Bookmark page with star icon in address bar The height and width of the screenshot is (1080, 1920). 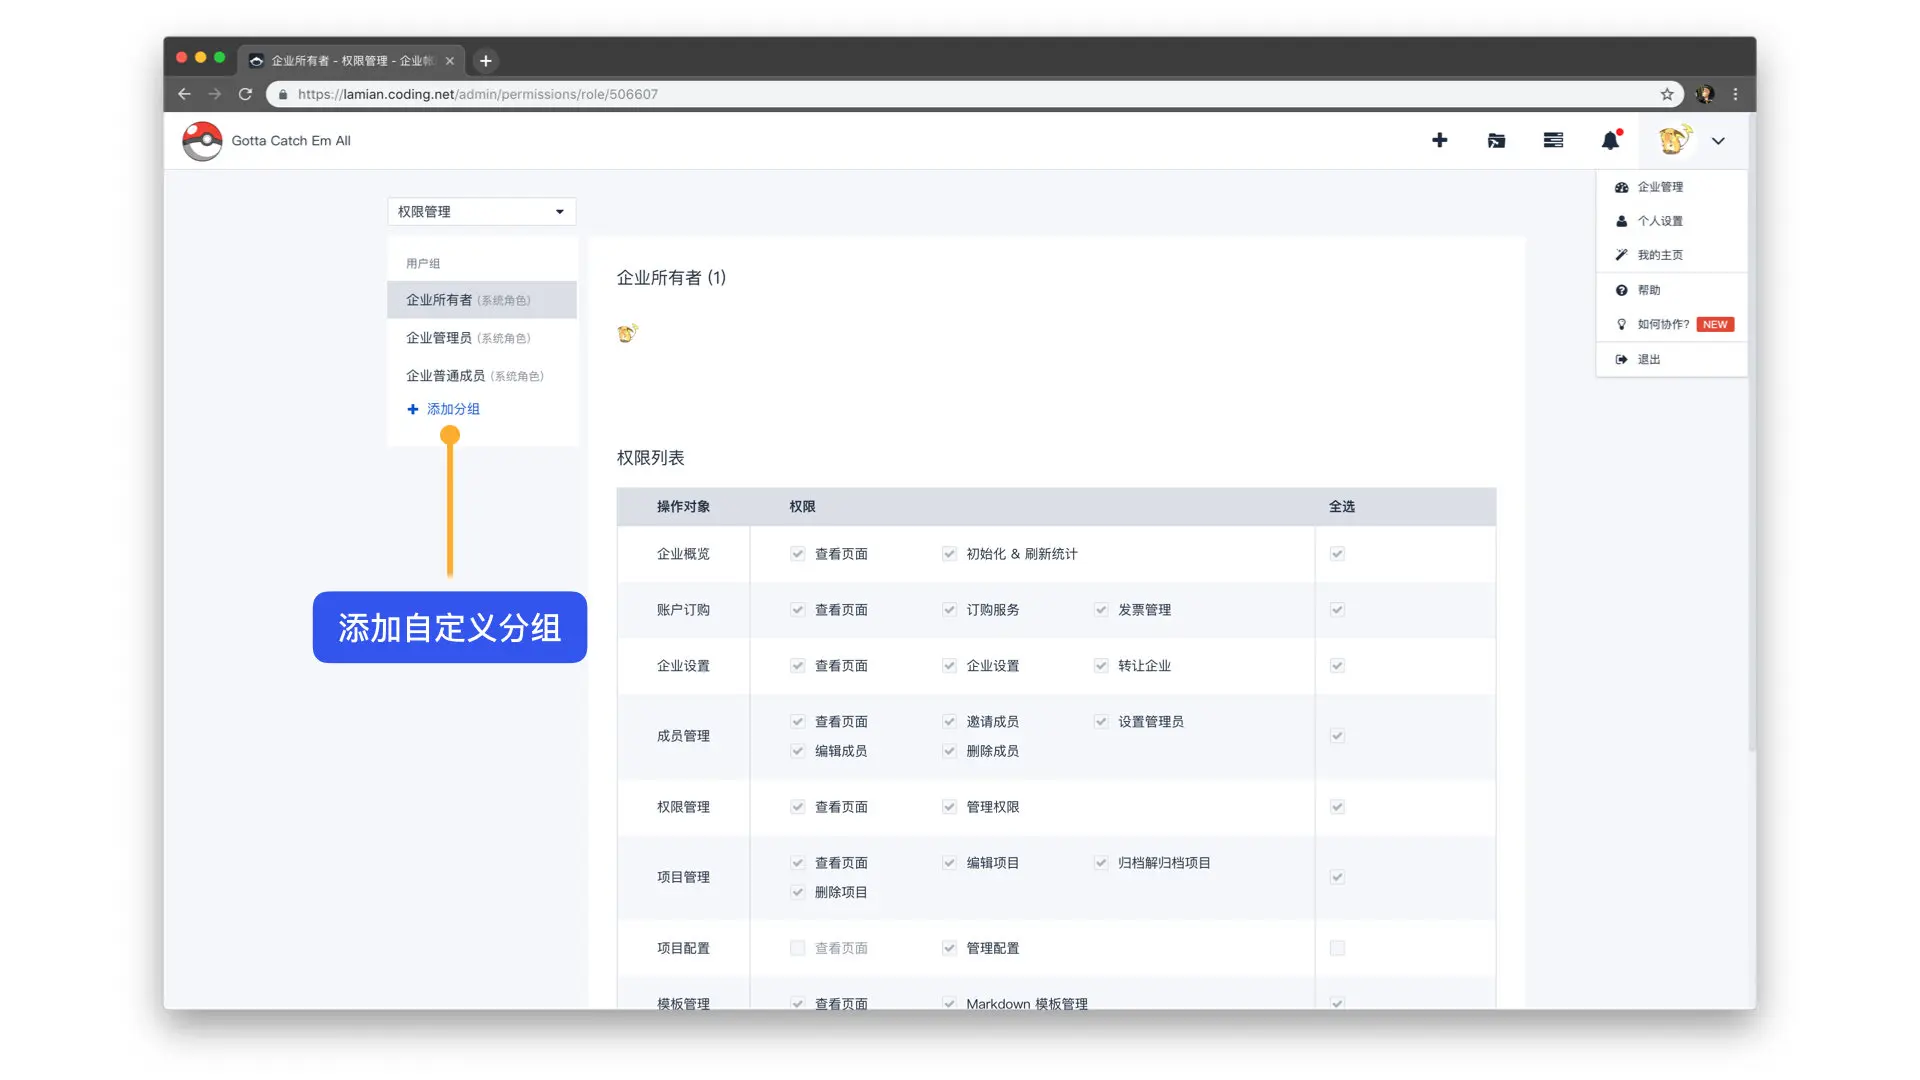tap(1667, 94)
